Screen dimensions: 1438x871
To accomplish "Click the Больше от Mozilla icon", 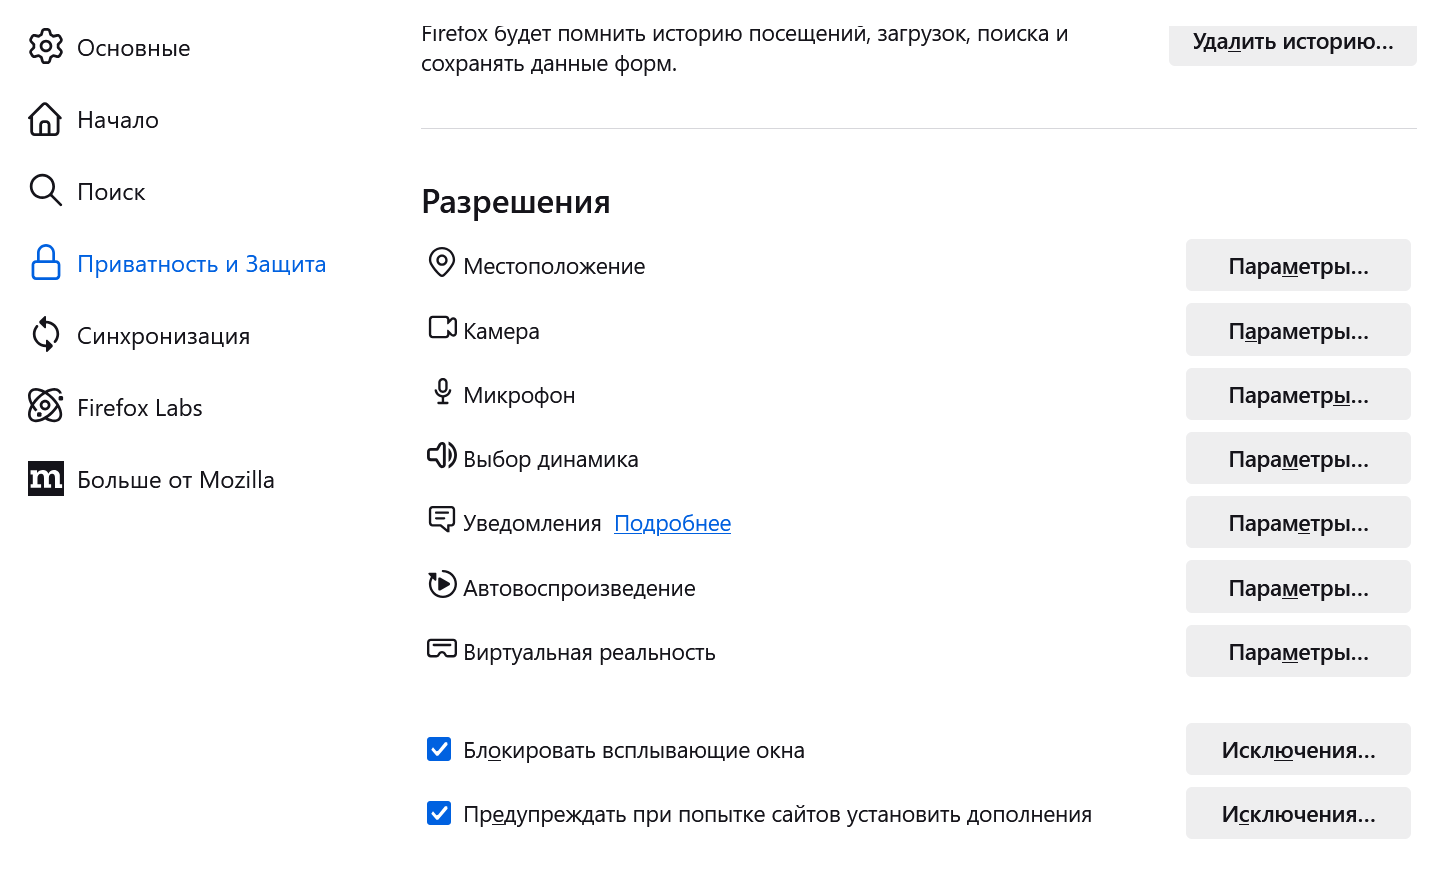I will click(x=45, y=479).
